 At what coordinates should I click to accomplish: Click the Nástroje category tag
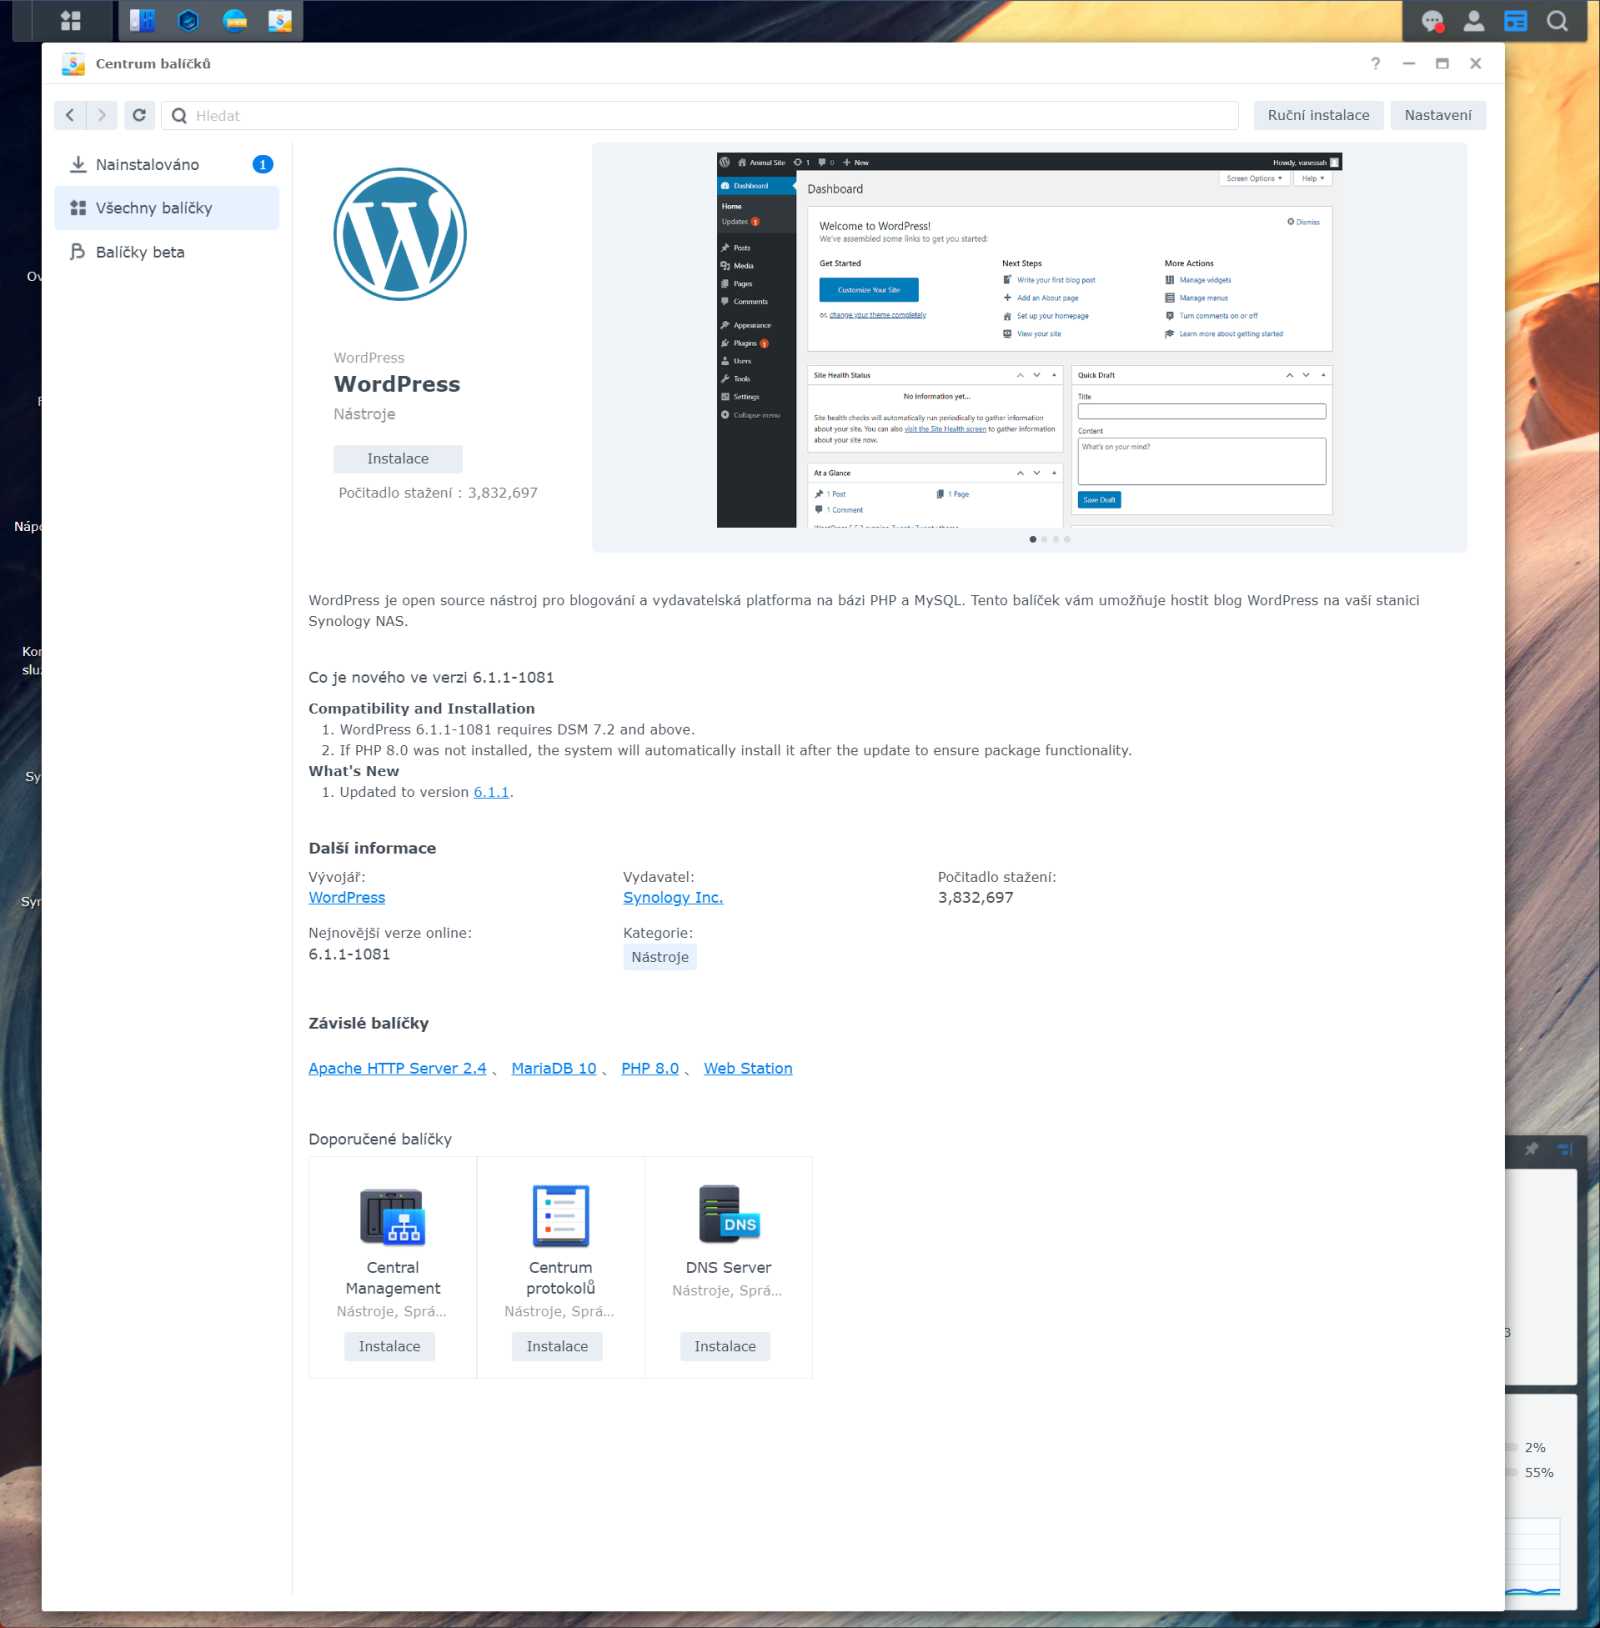(660, 957)
